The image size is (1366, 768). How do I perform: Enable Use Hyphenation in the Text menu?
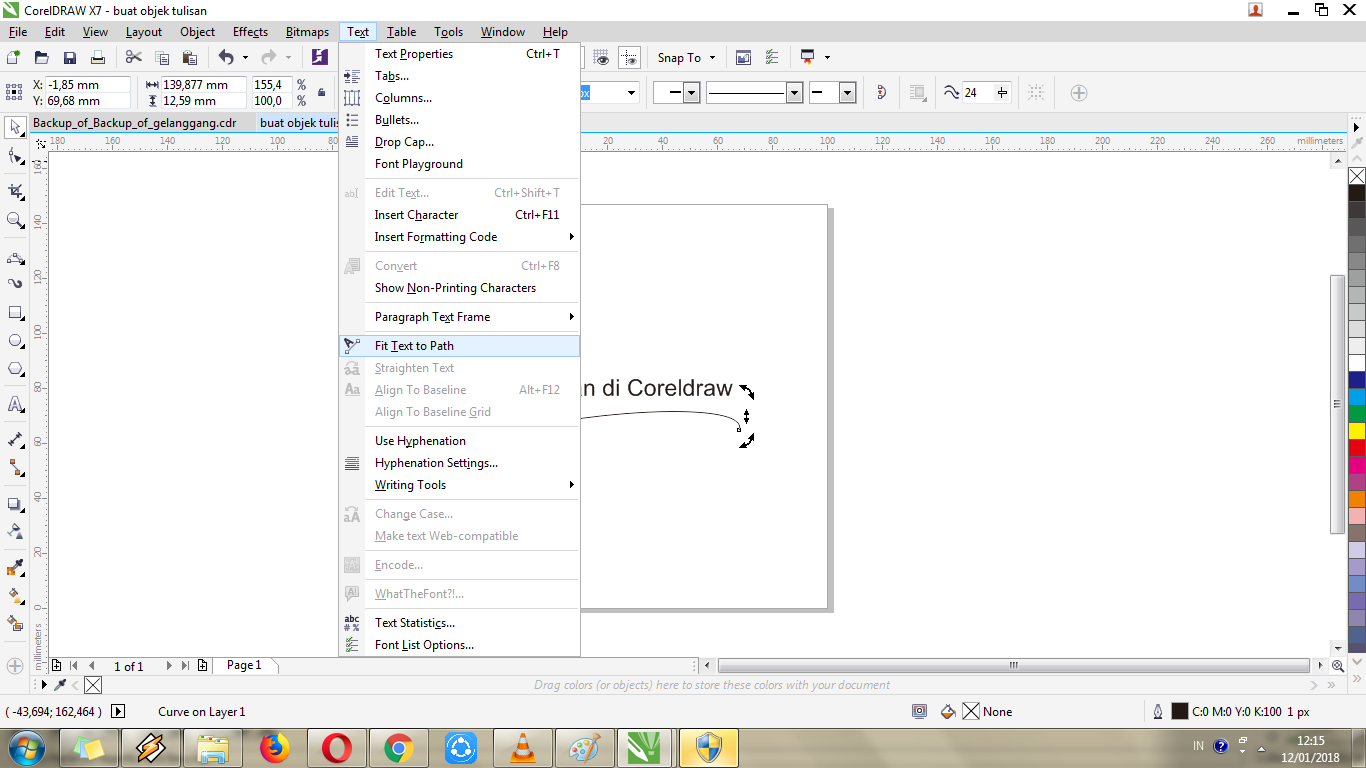420,440
